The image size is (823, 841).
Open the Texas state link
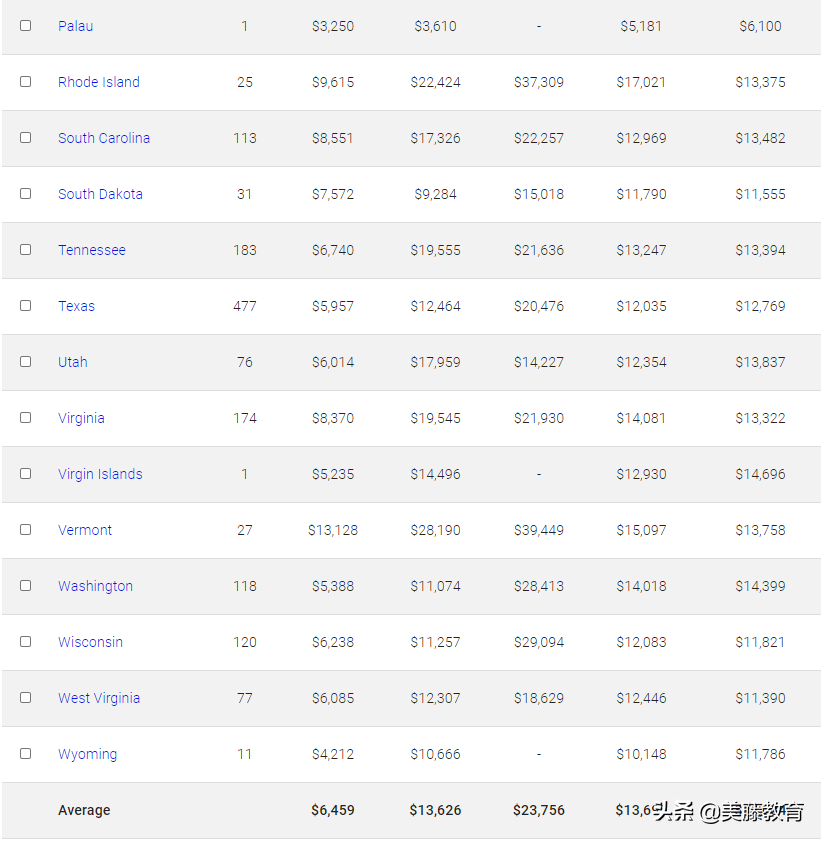click(76, 306)
